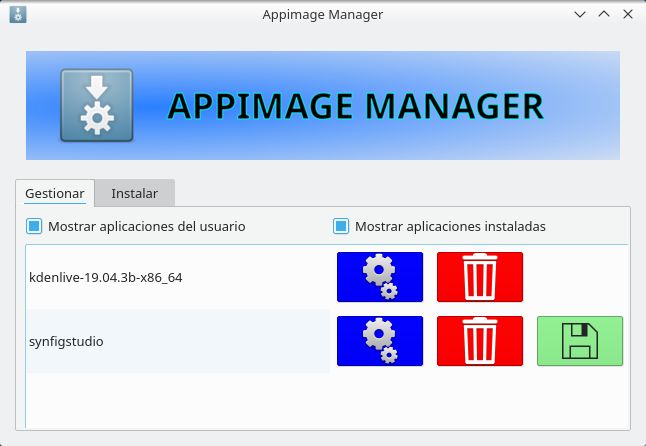This screenshot has height=446, width=646.
Task: Minimize the Appimage Manager window
Action: click(x=580, y=15)
